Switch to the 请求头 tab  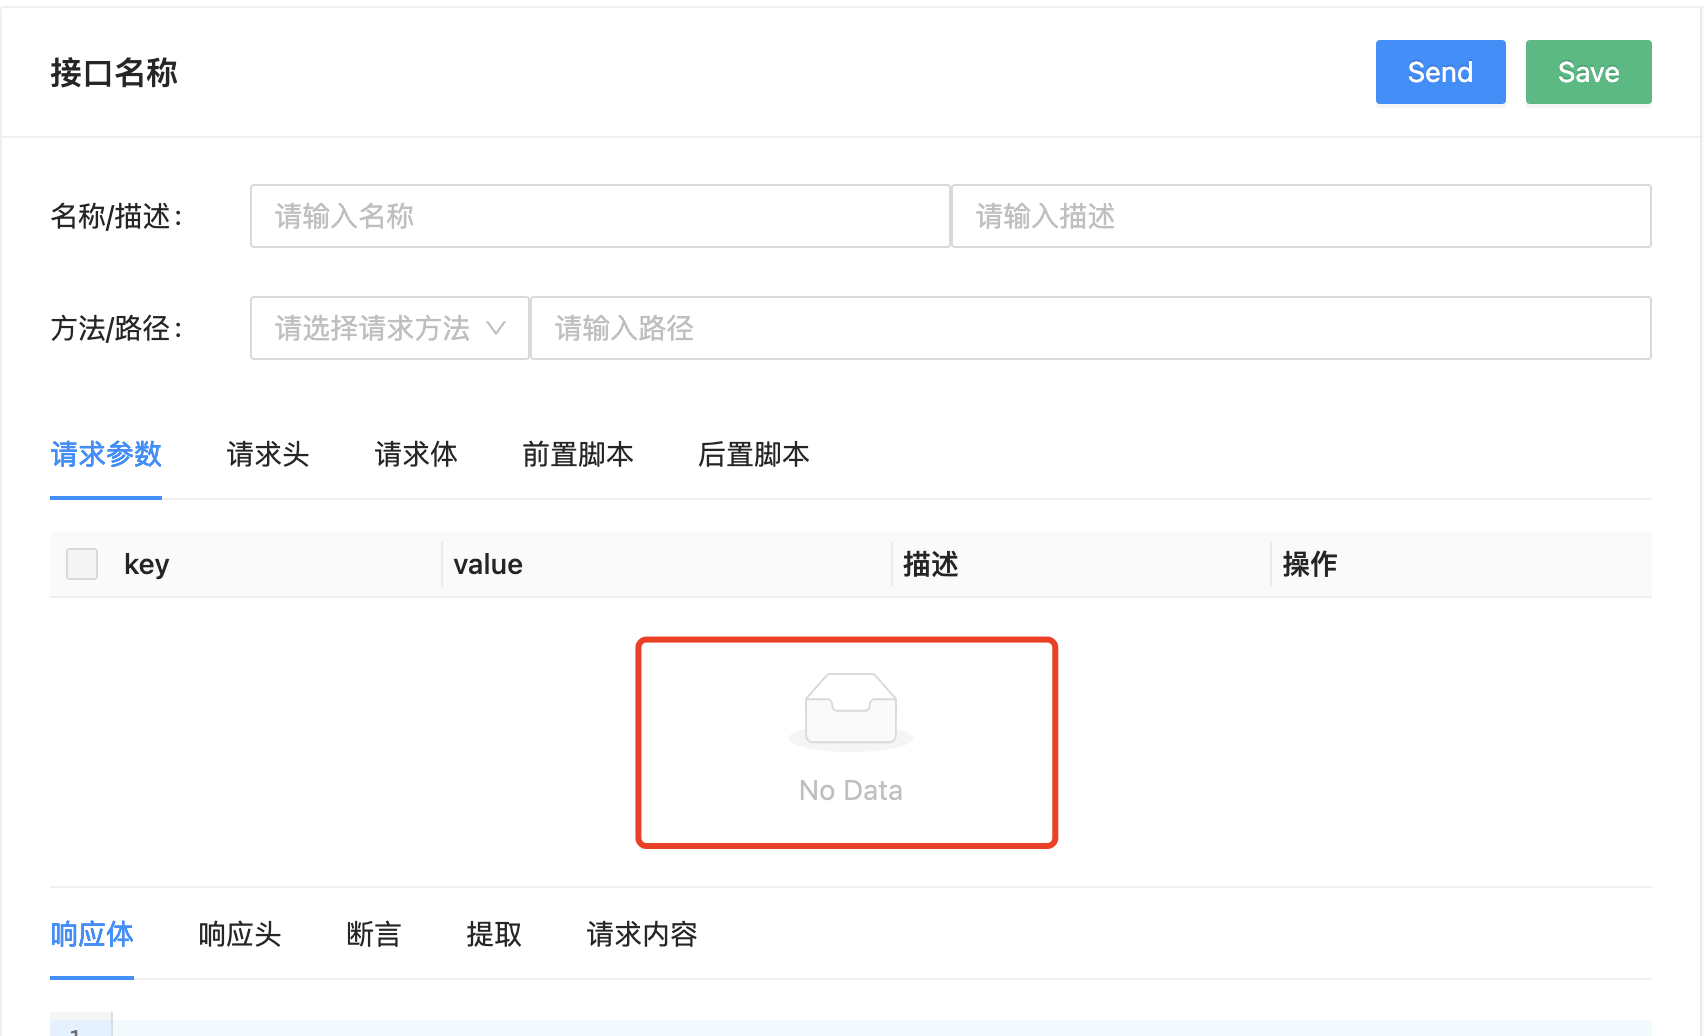click(x=268, y=455)
